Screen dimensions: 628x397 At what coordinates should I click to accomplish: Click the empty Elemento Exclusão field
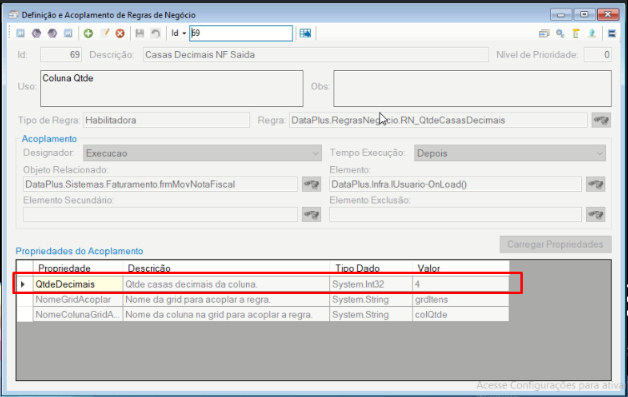pos(455,214)
